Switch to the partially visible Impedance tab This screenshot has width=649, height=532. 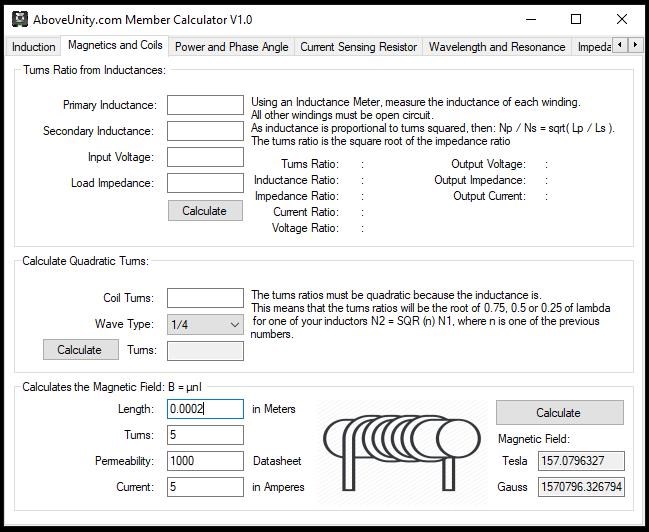click(593, 47)
